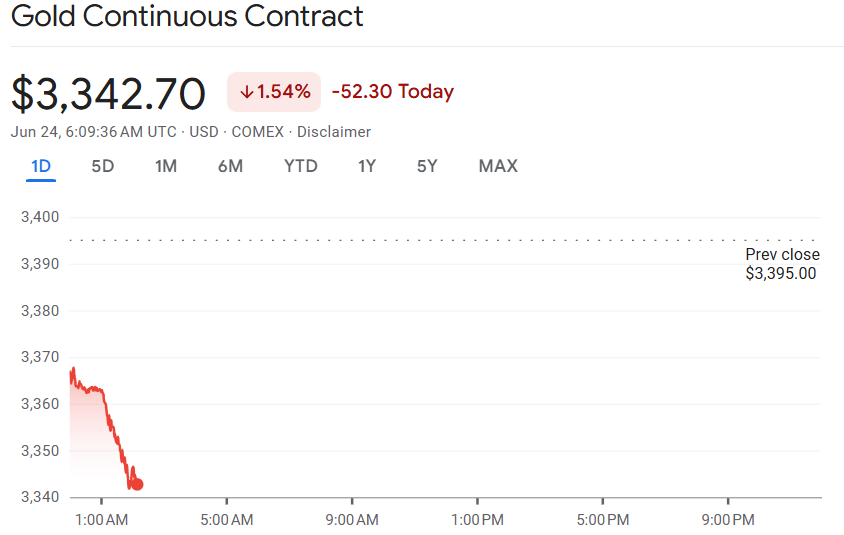The width and height of the screenshot is (844, 535).
Task: Open the 6M chart view
Action: (230, 166)
